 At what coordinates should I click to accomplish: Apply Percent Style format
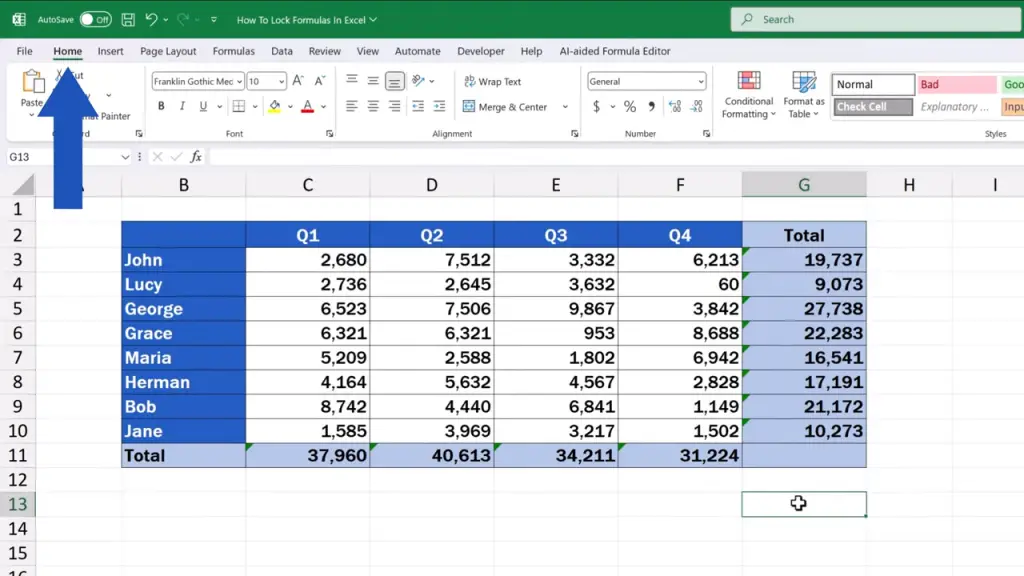click(629, 106)
